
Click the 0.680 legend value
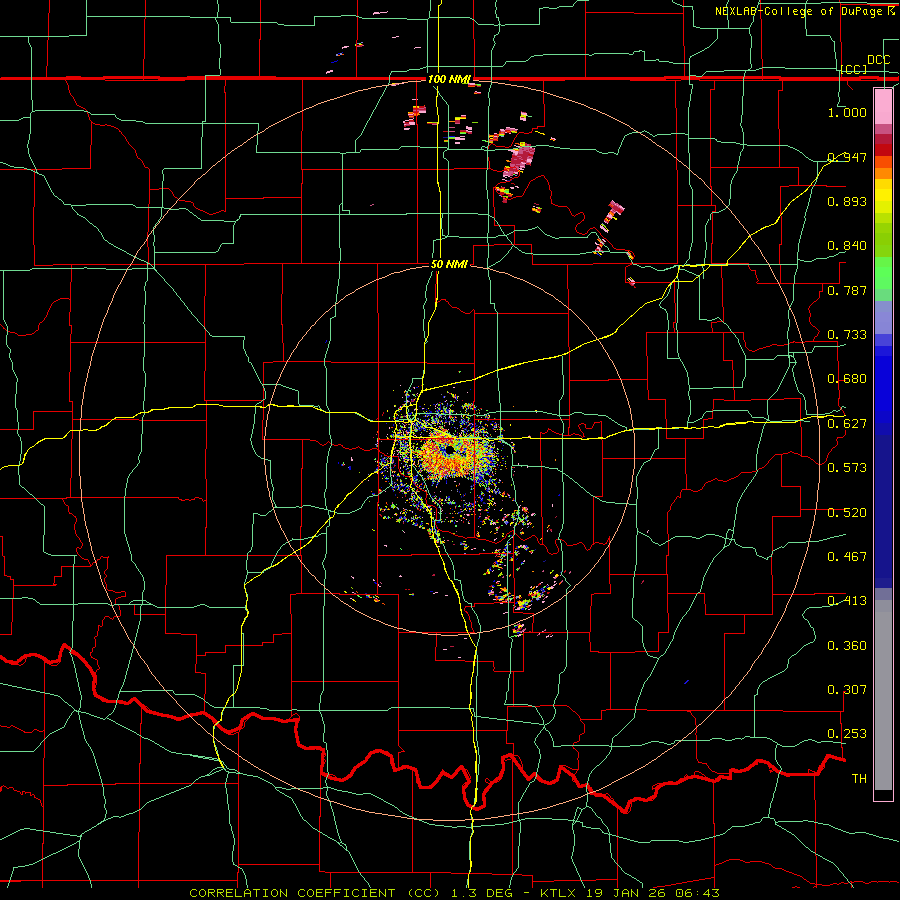[x=847, y=379]
